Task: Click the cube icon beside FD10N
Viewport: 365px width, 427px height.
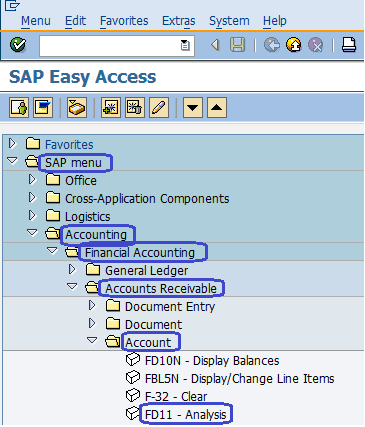Action: click(x=133, y=360)
